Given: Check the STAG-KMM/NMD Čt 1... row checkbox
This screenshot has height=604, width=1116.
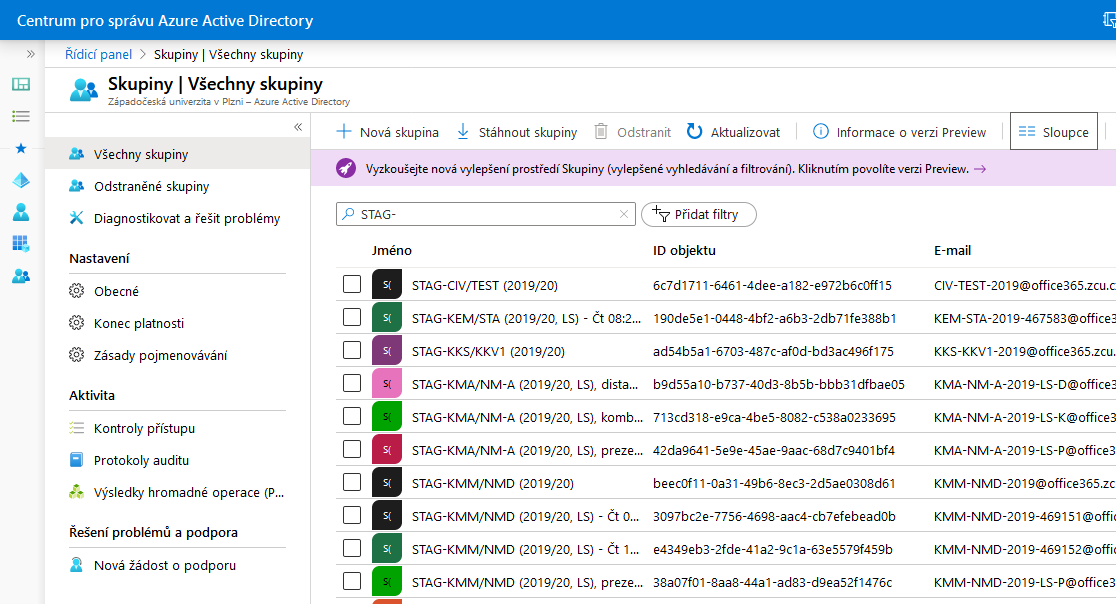Looking at the screenshot, I should pyautogui.click(x=352, y=548).
